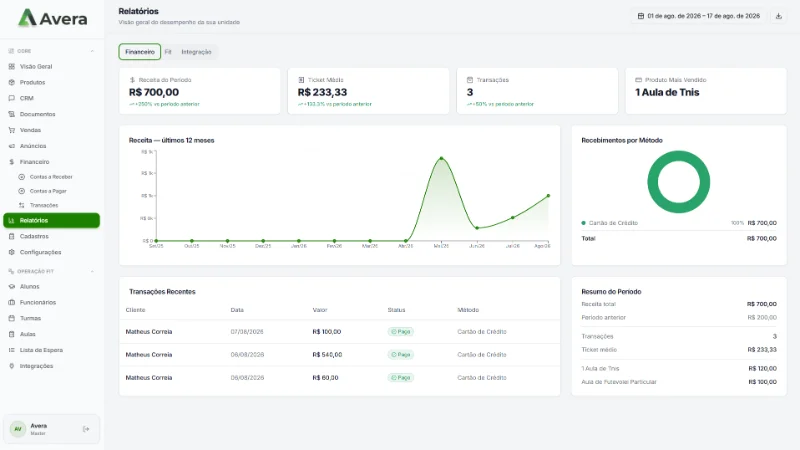Image resolution: width=800 pixels, height=450 pixels.
Task: Open the date range picker
Action: tap(698, 16)
